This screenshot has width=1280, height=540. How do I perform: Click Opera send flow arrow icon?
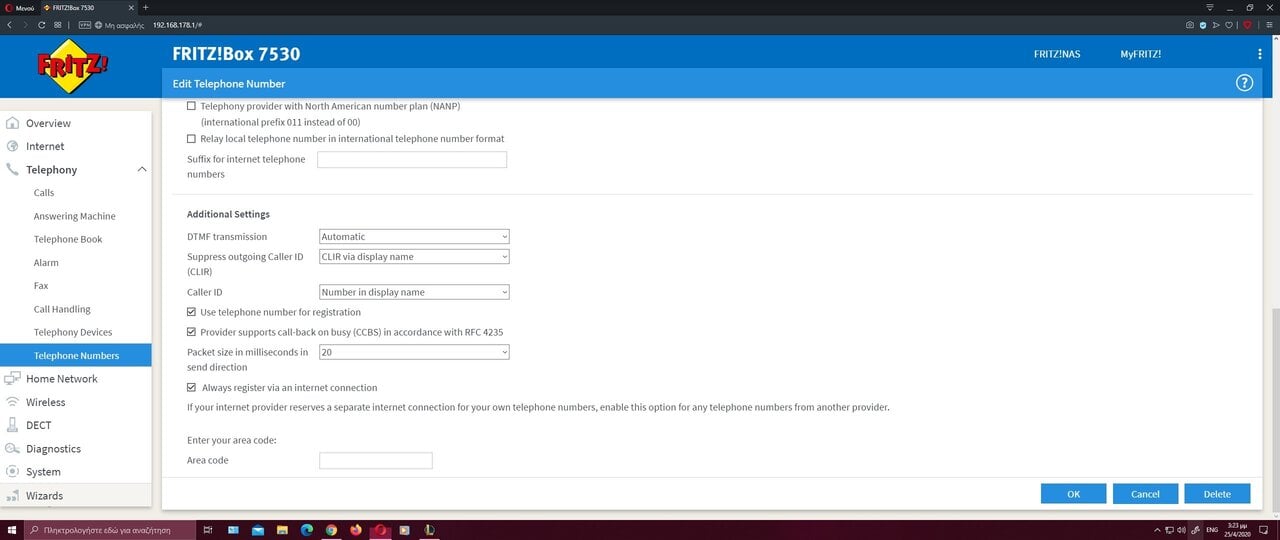click(1217, 24)
